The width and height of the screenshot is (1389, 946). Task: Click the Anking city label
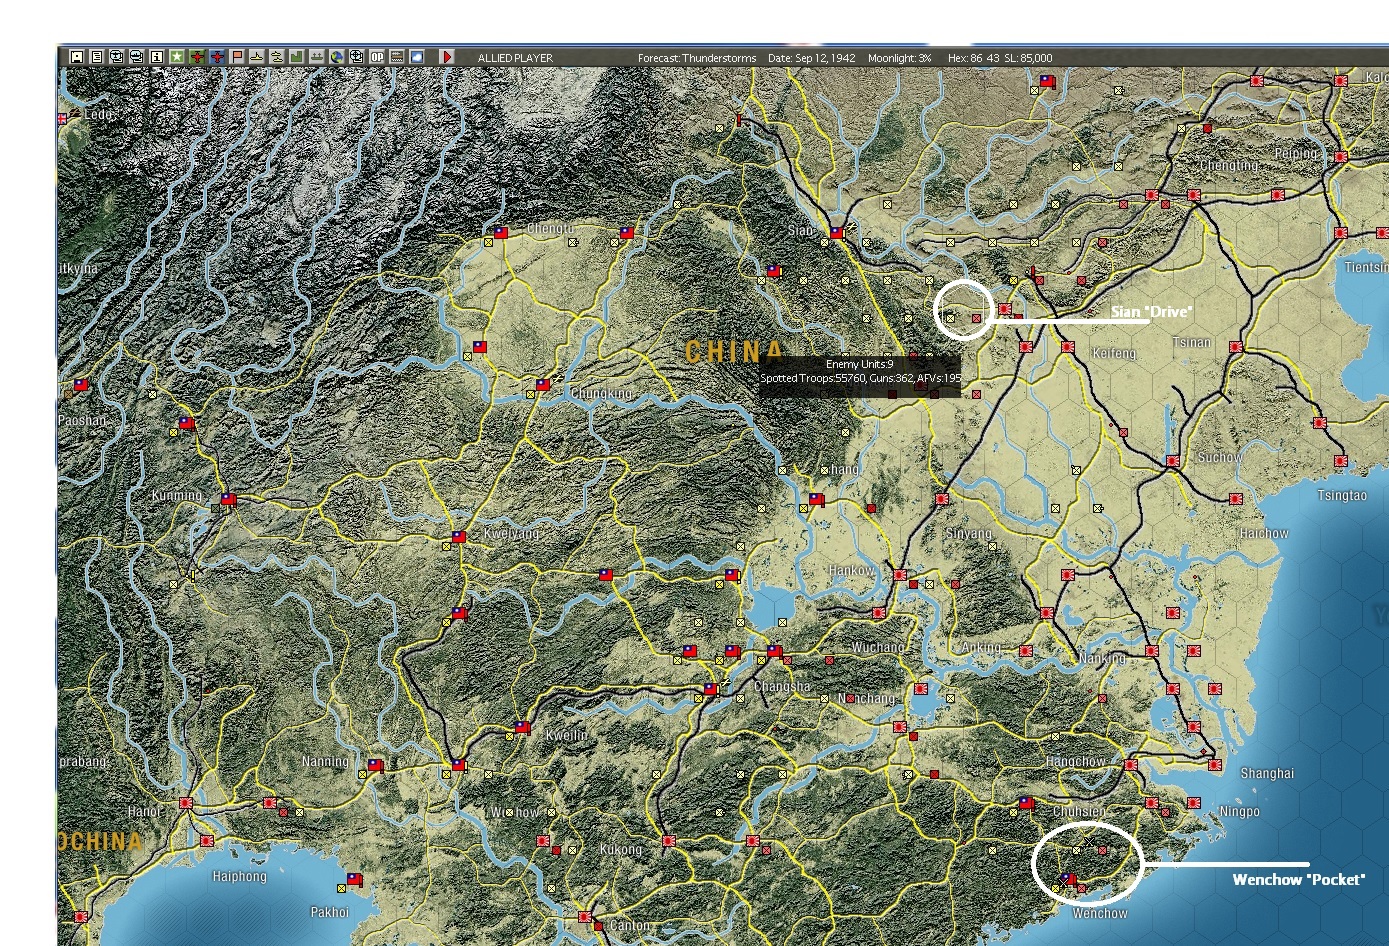point(981,648)
